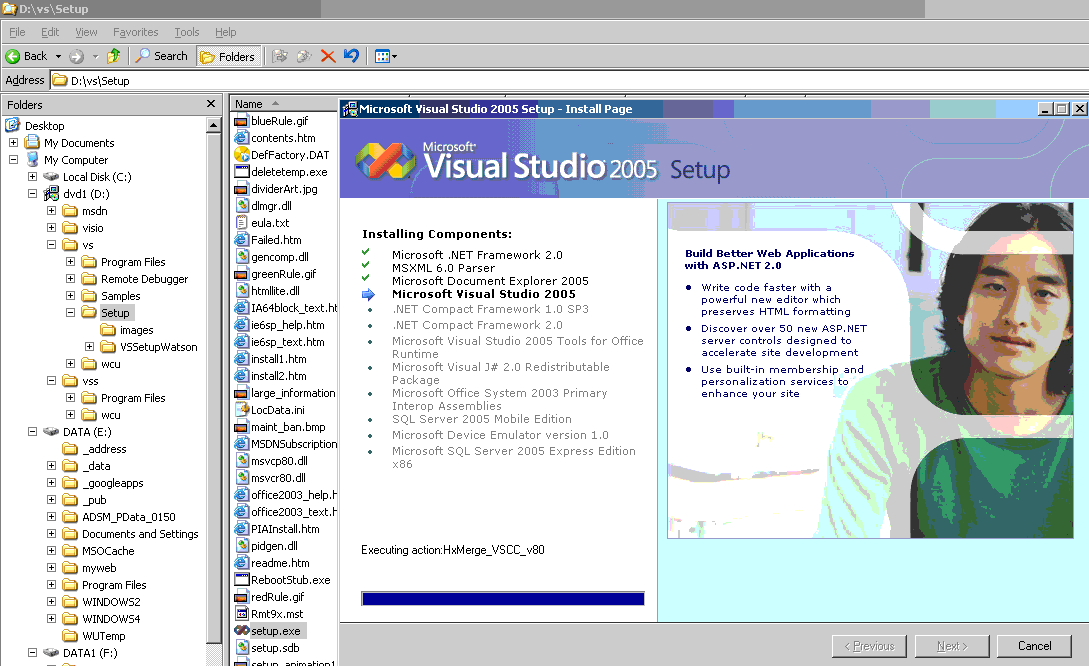Open the Back button history dropdown arrow

click(x=58, y=56)
